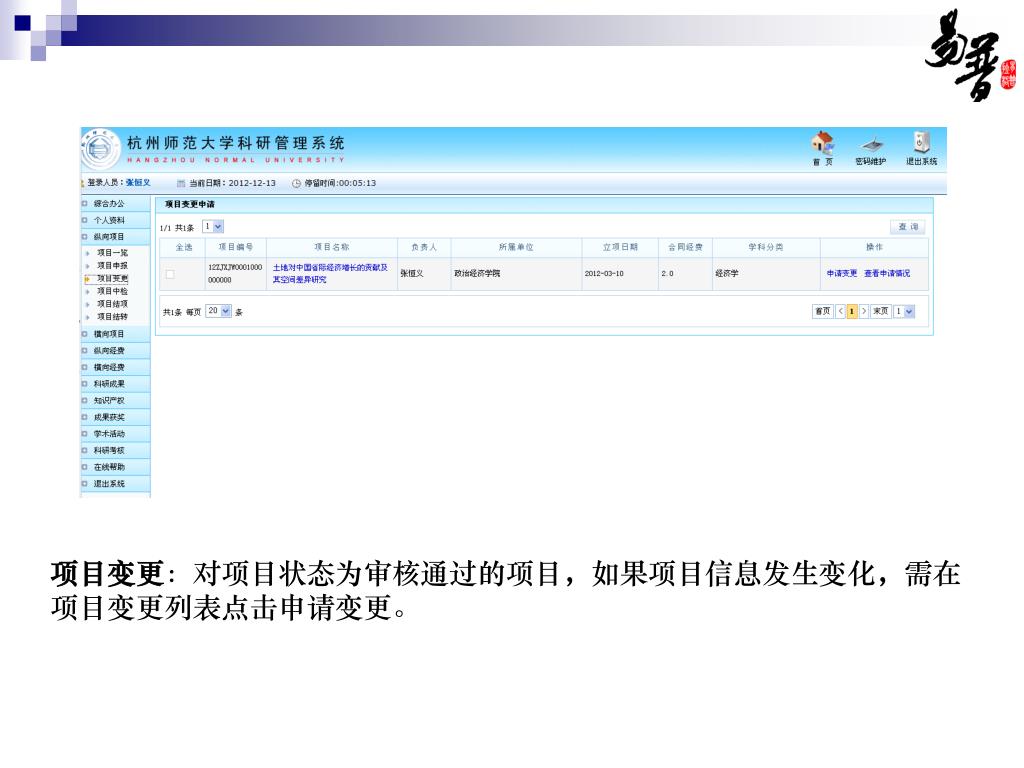Open 科研成果 sidebar menu
Viewport: 1024px width, 768px height.
108,384
